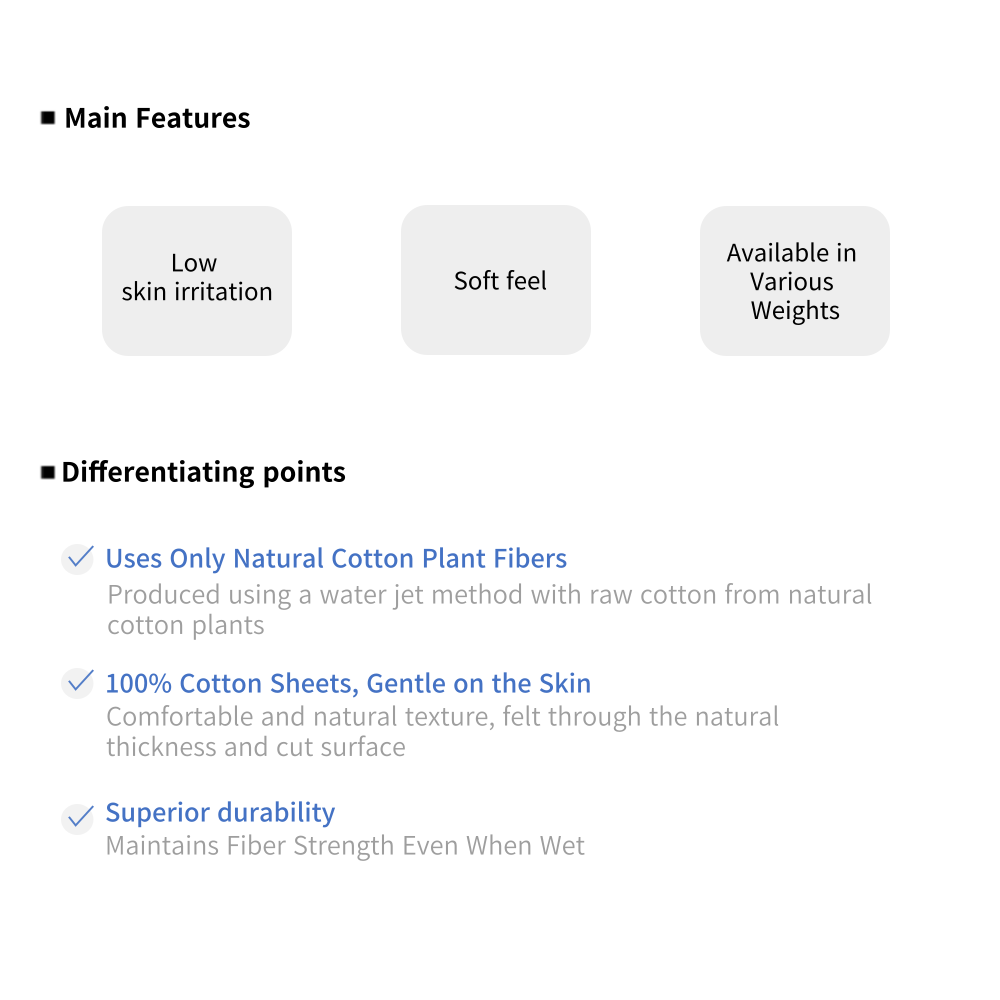The height and width of the screenshot is (1000, 1000).
Task: Click the 'cotton plants' description line
Action: tap(186, 626)
